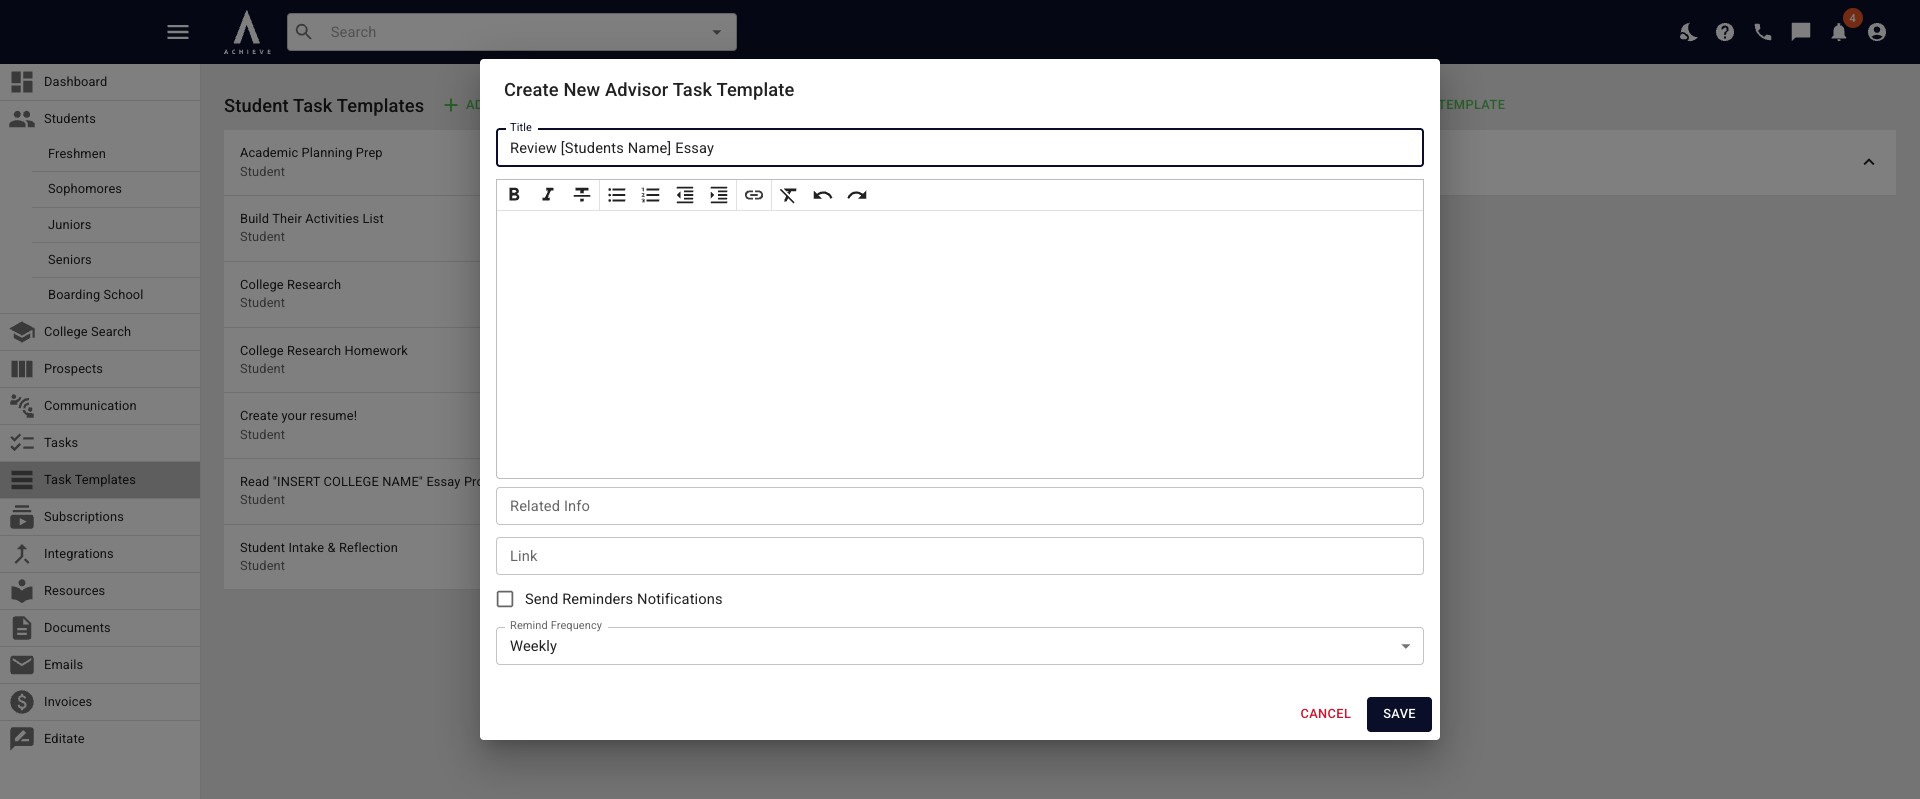
Task: Decrease indent in the editor
Action: click(685, 195)
